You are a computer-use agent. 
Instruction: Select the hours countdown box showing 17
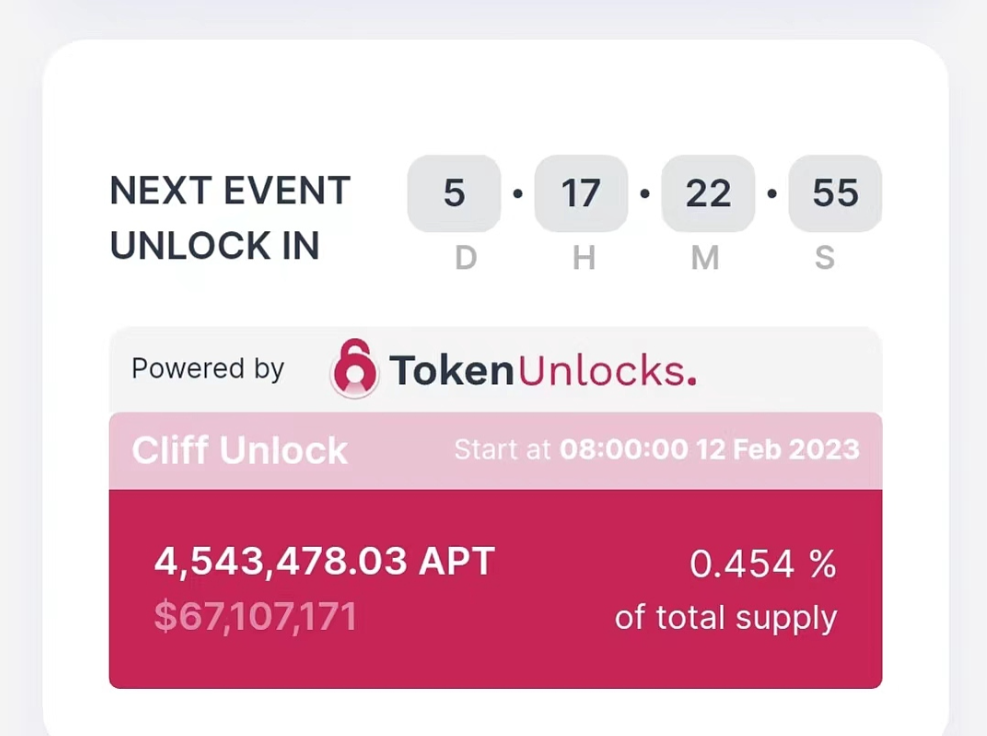click(581, 193)
